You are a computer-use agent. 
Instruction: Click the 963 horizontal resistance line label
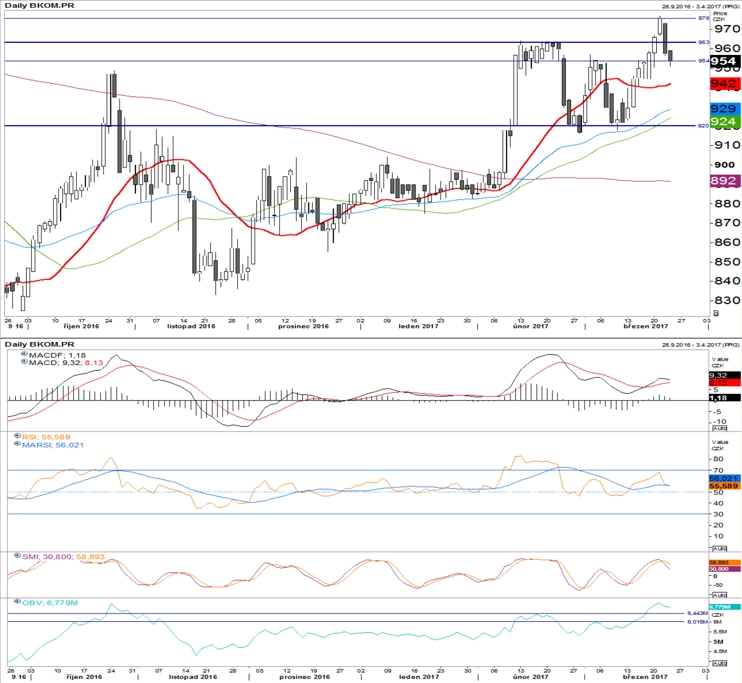(x=704, y=42)
